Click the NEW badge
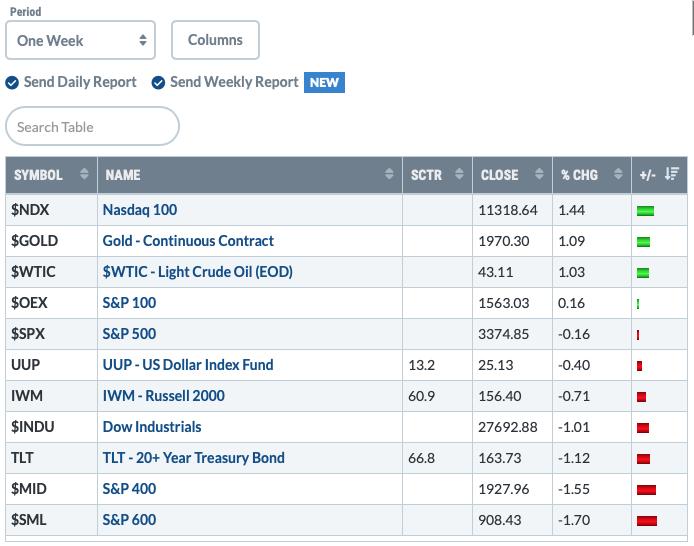 pyautogui.click(x=324, y=82)
